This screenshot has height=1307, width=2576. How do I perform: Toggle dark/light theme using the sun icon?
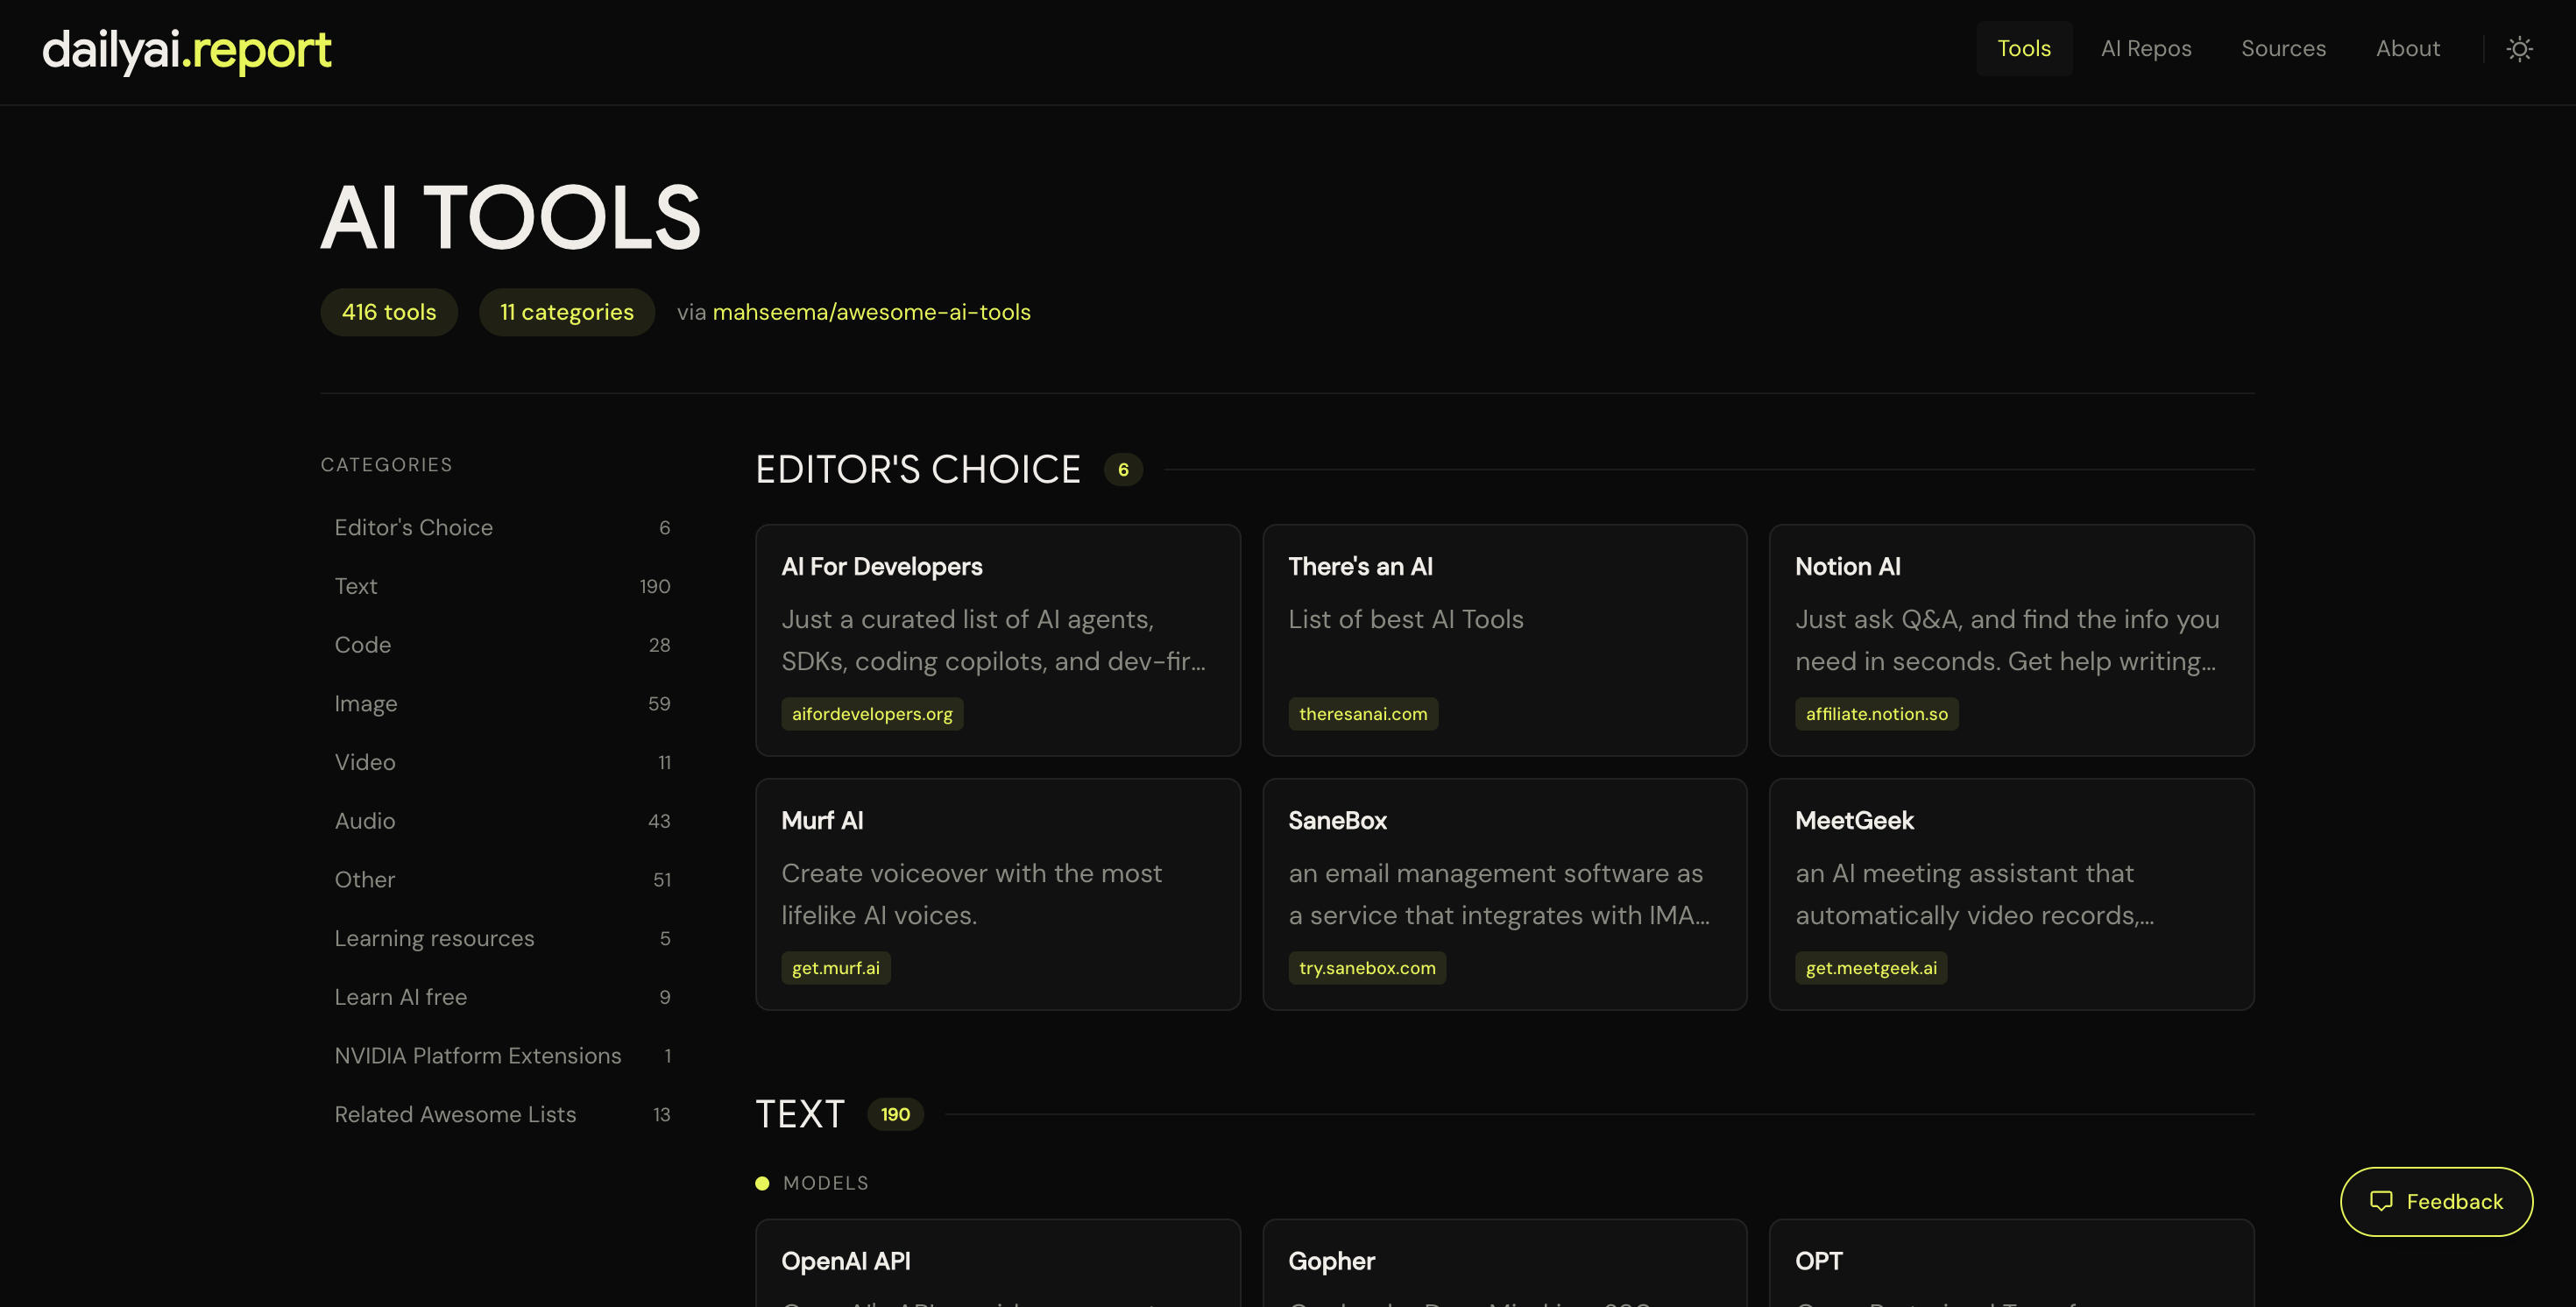[x=2519, y=48]
